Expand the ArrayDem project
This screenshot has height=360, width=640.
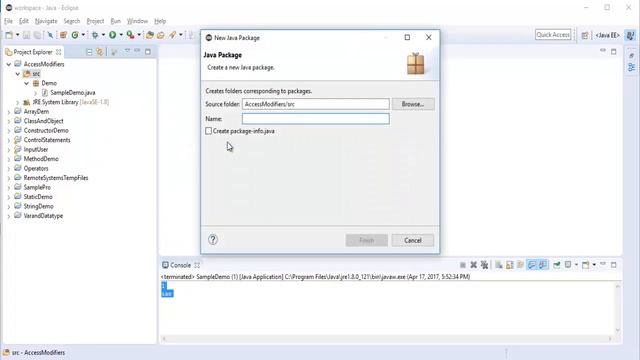[9, 111]
